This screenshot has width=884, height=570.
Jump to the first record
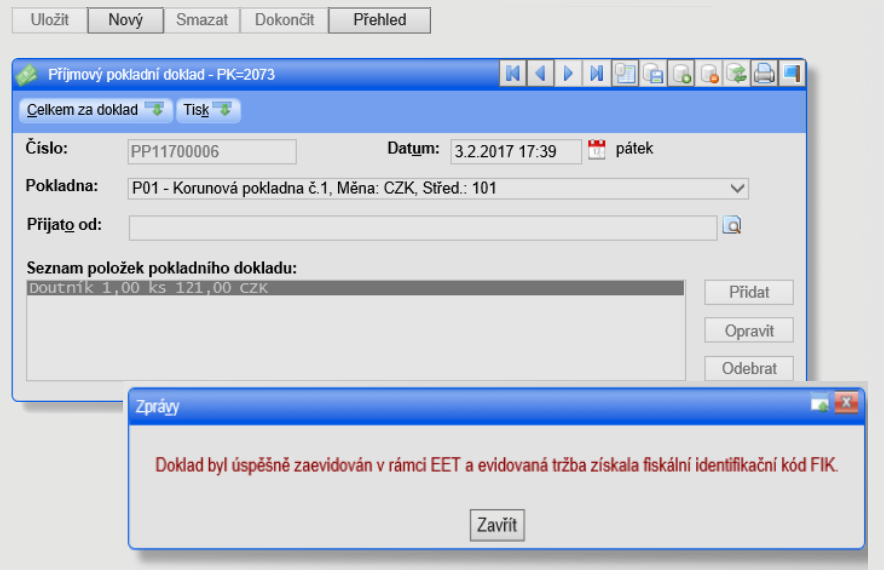coord(513,74)
